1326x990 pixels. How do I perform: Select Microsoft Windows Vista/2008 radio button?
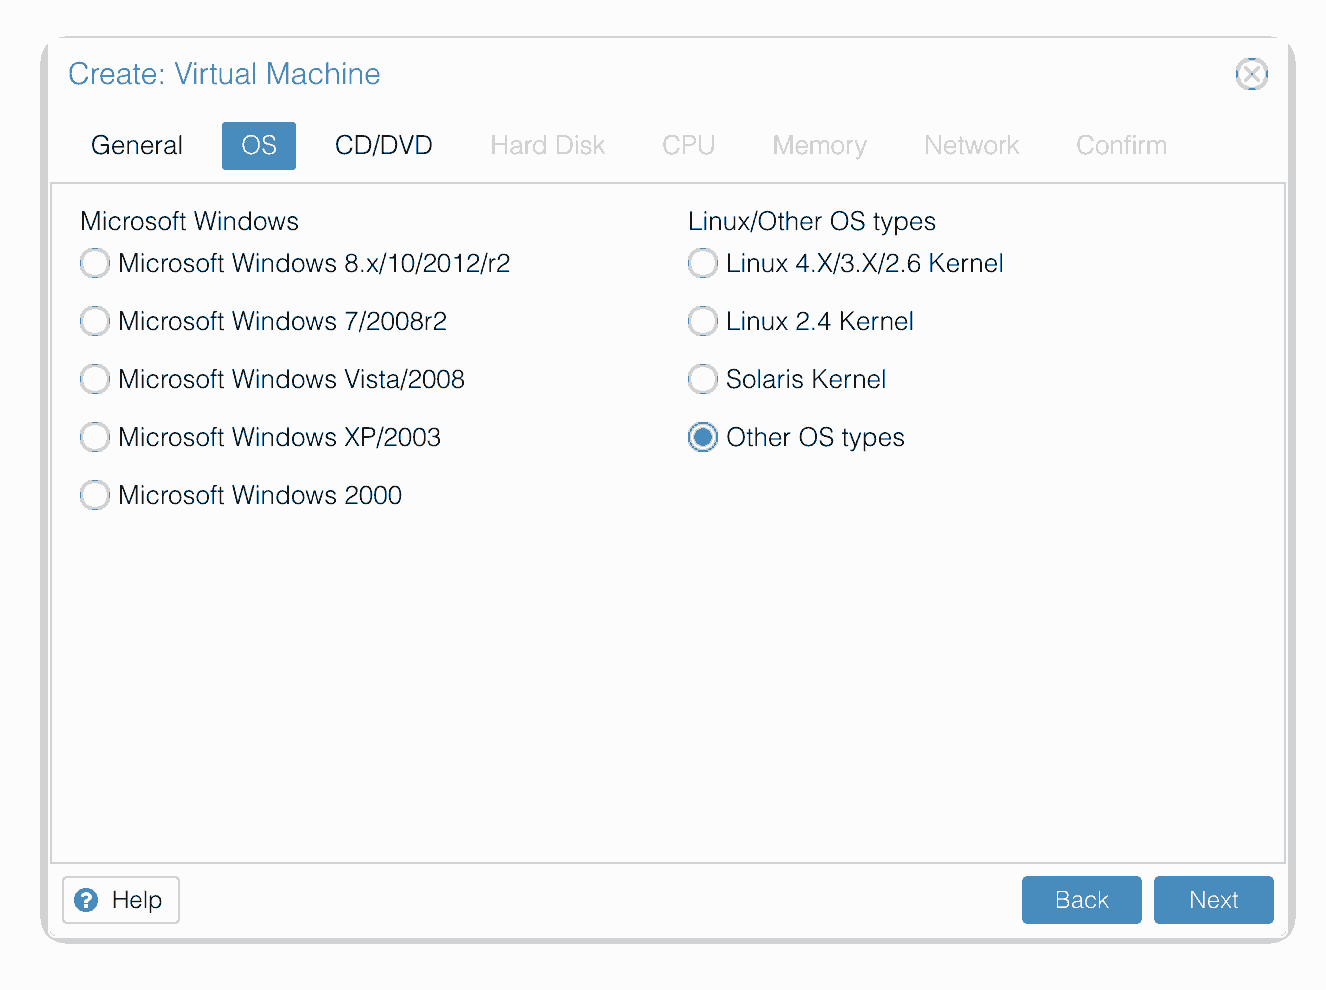pos(95,379)
